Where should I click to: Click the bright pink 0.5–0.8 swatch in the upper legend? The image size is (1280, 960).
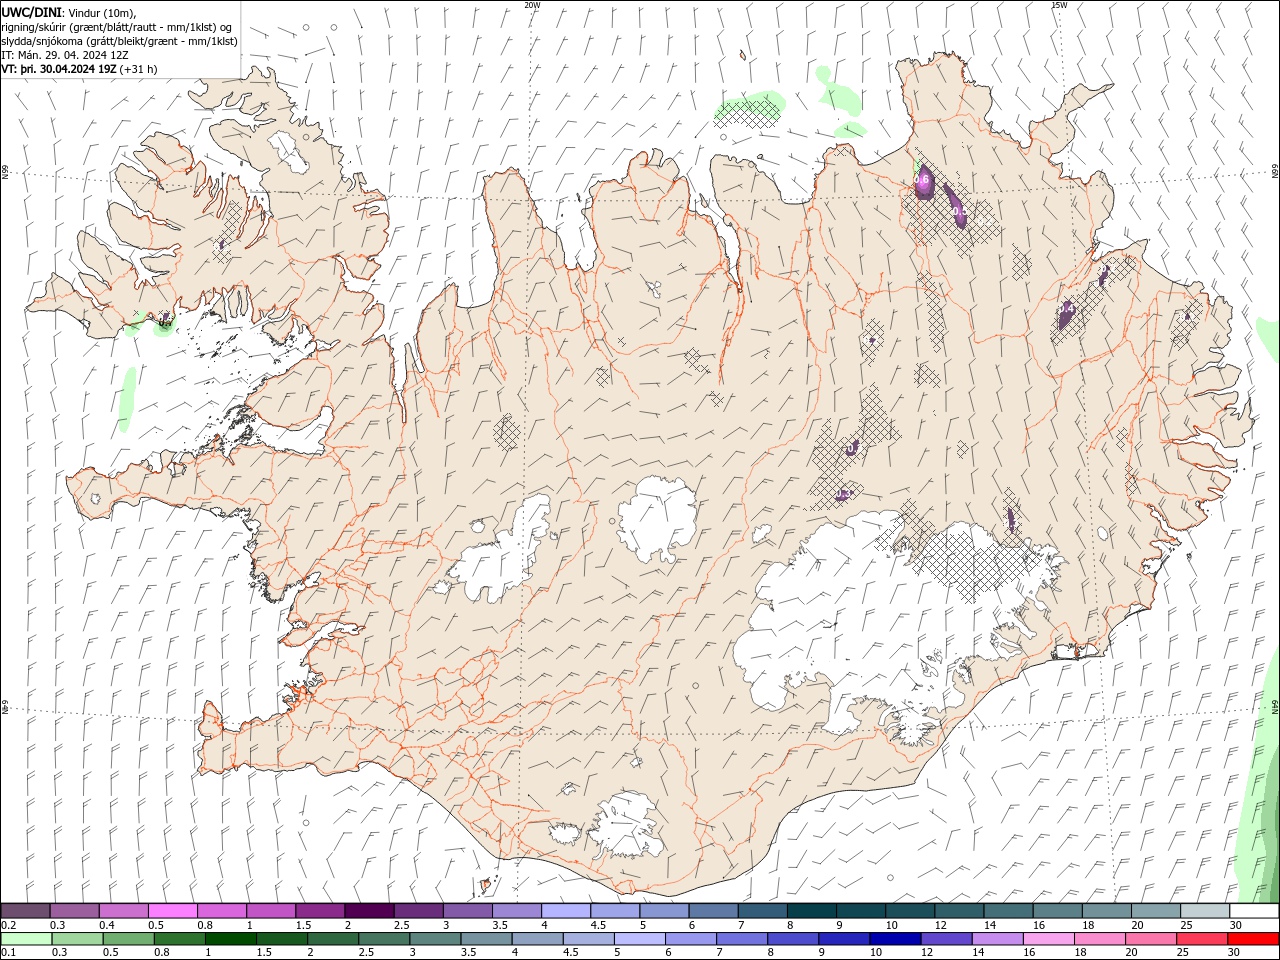(172, 911)
